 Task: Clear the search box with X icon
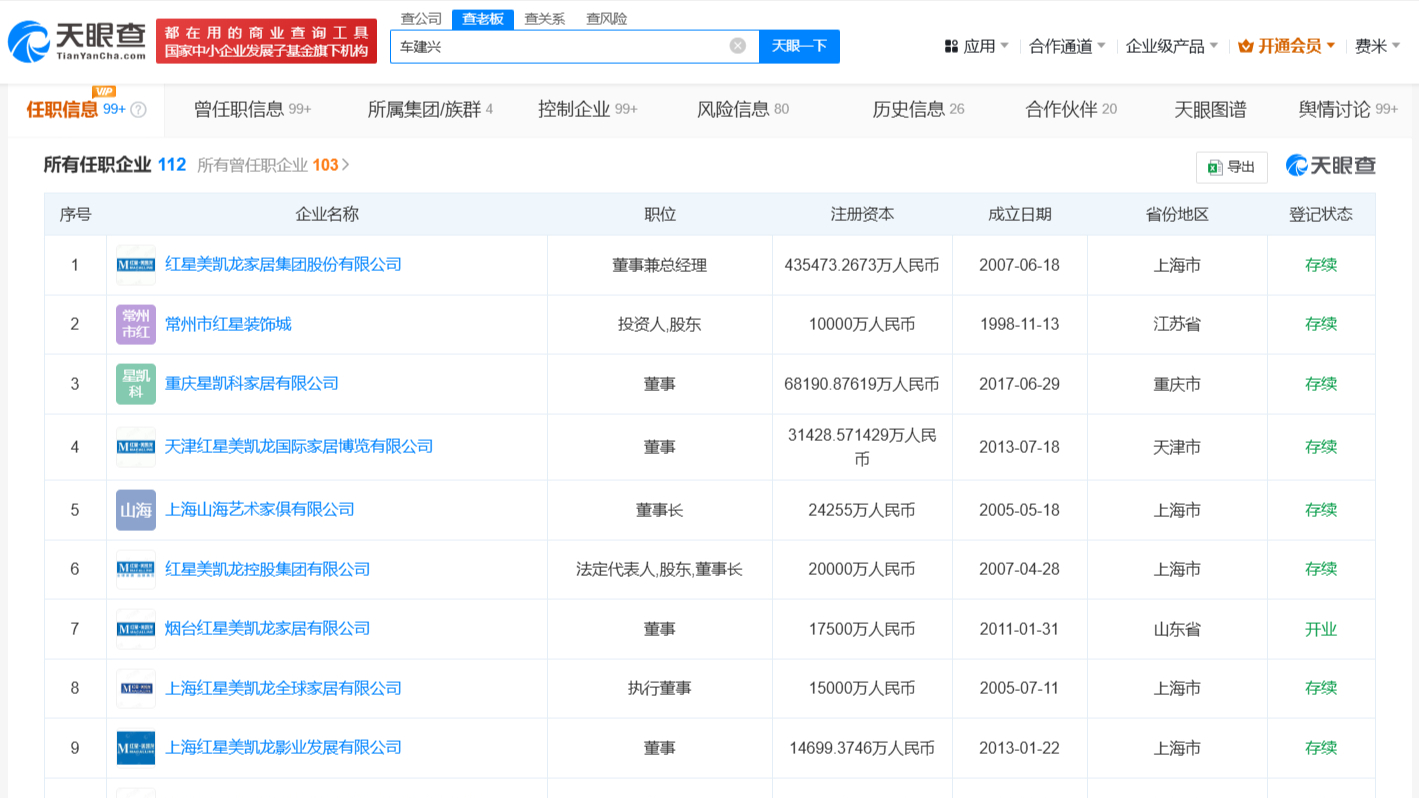738,46
